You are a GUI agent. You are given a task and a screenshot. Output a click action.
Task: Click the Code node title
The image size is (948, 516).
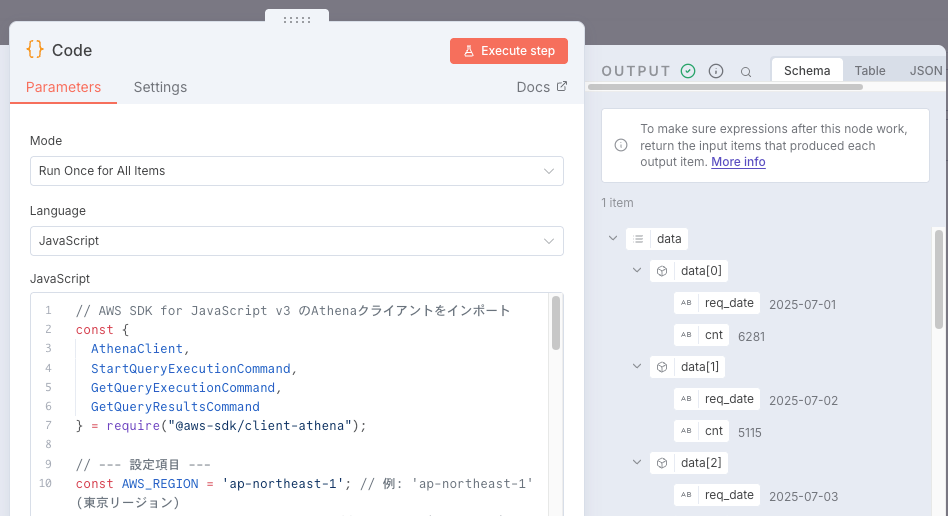click(72, 50)
